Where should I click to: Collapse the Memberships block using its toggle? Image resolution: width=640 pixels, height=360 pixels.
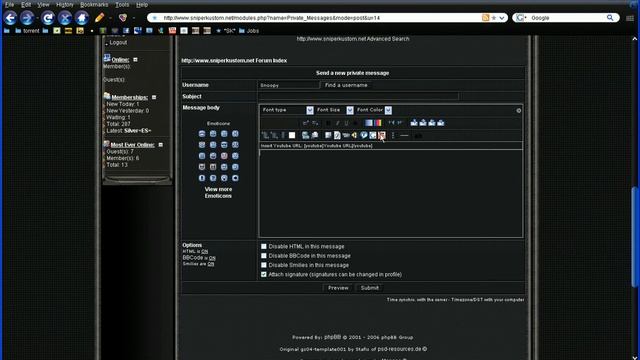[x=154, y=97]
